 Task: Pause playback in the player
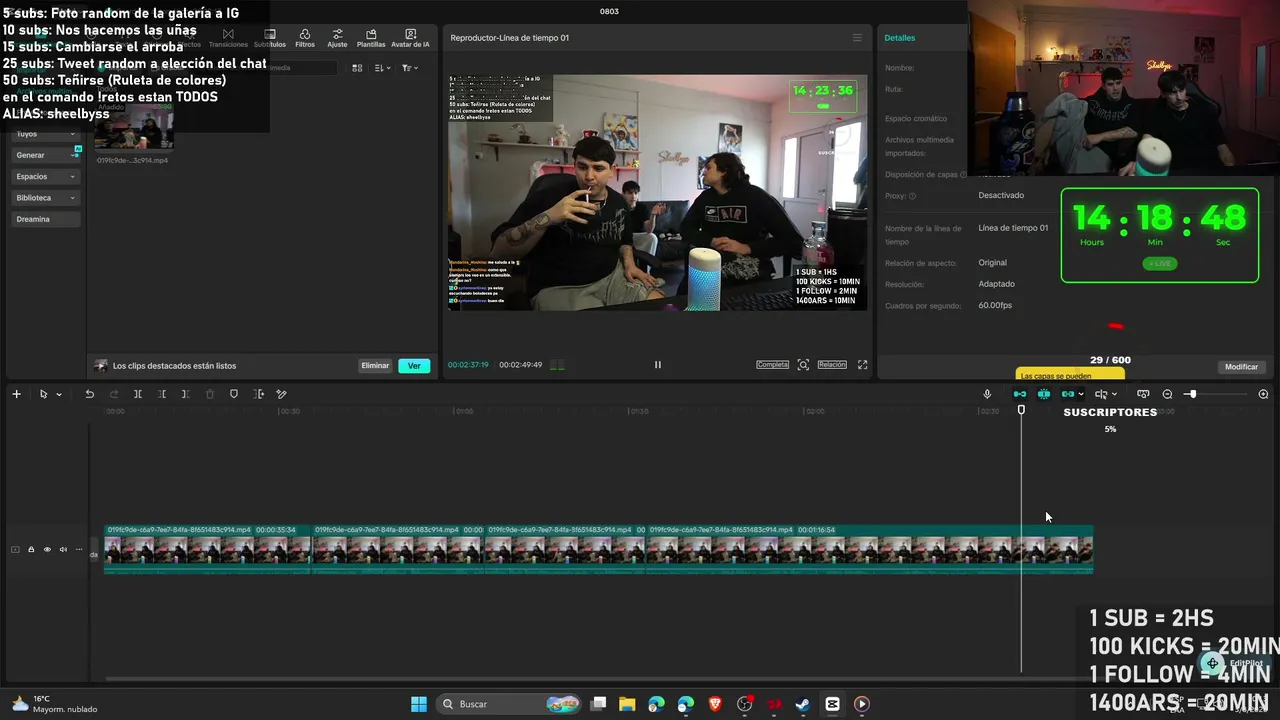point(657,365)
